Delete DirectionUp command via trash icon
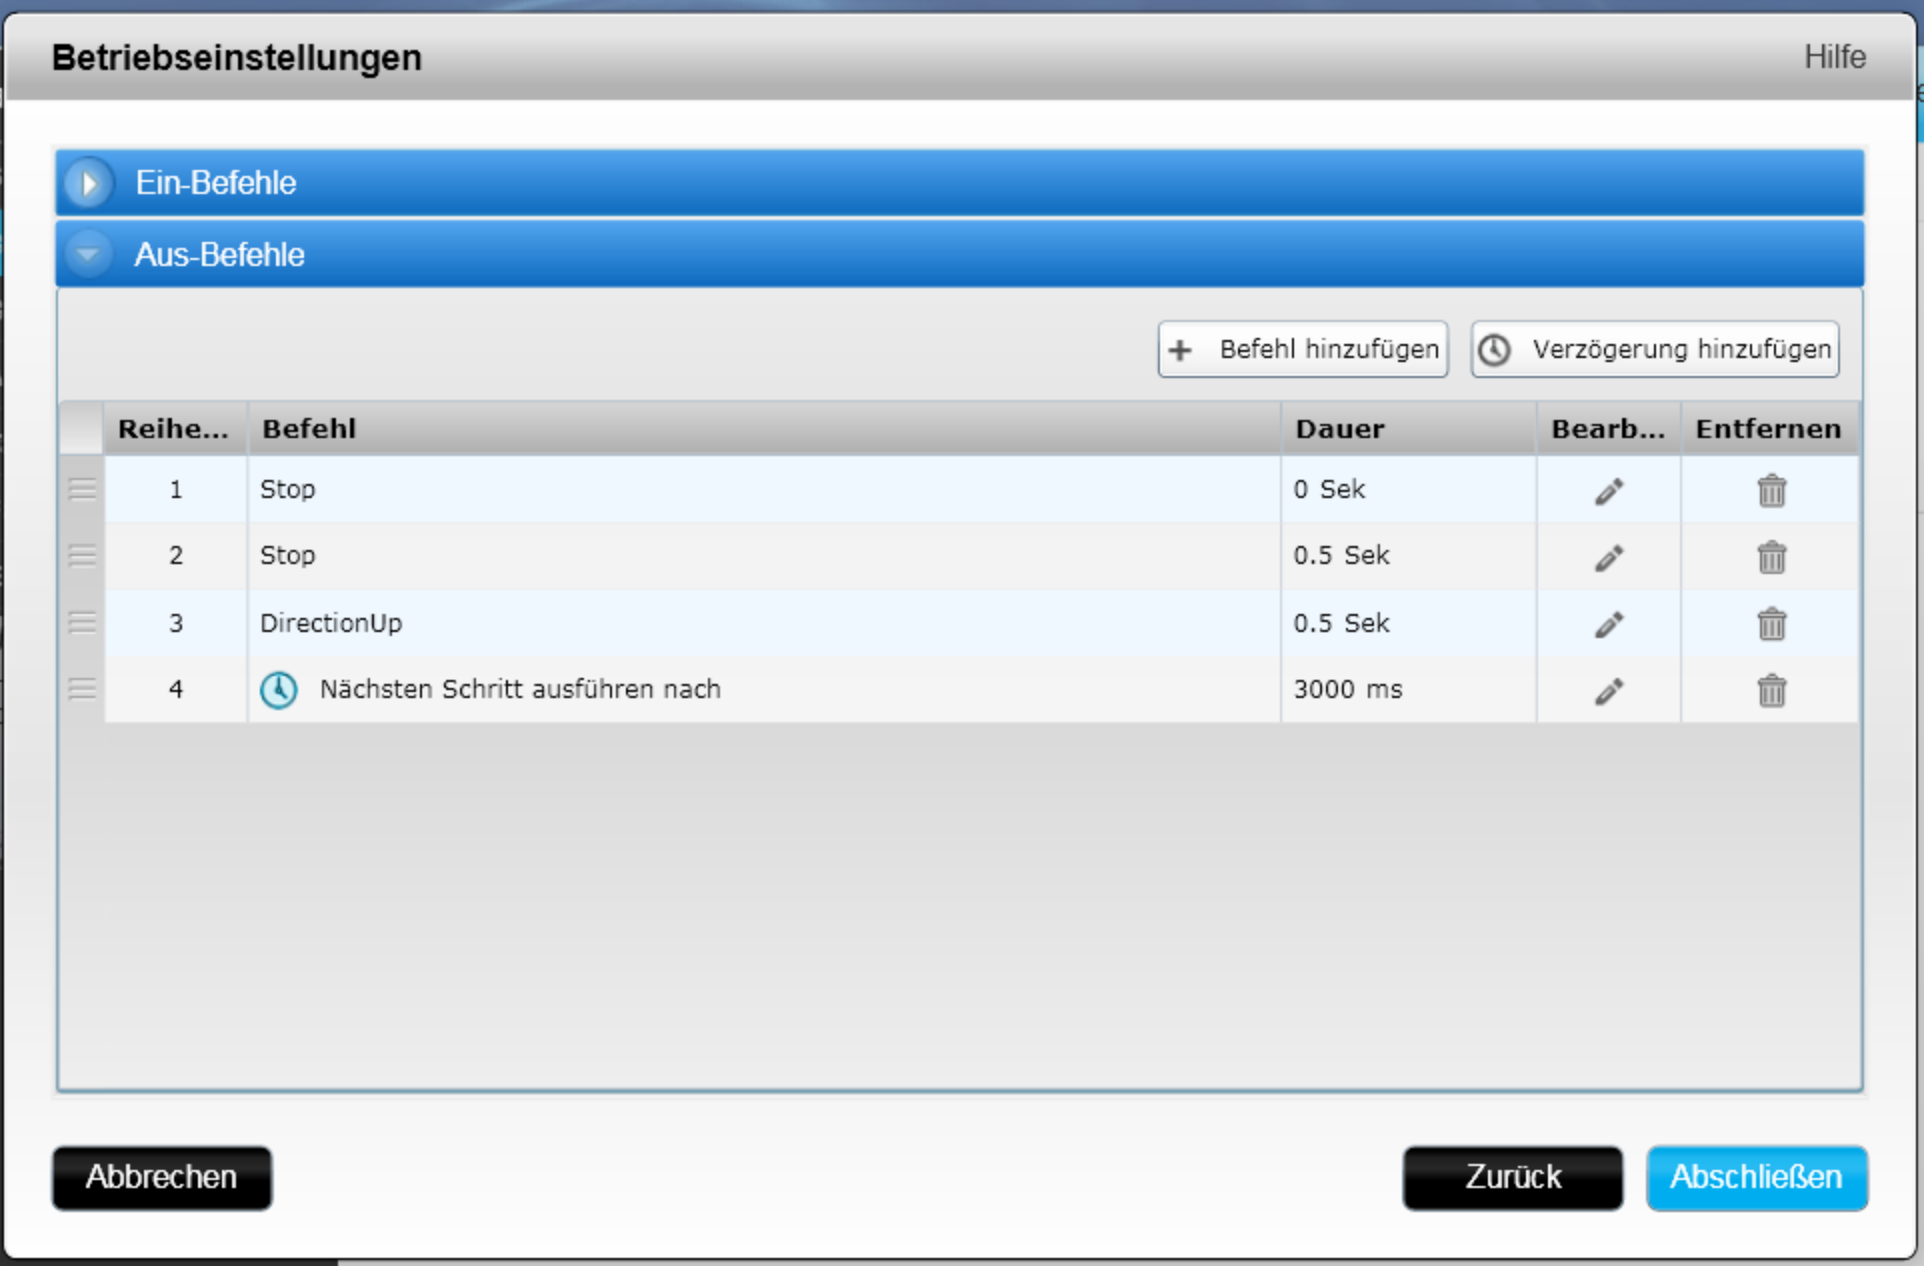The width and height of the screenshot is (1924, 1266). pos(1771,625)
